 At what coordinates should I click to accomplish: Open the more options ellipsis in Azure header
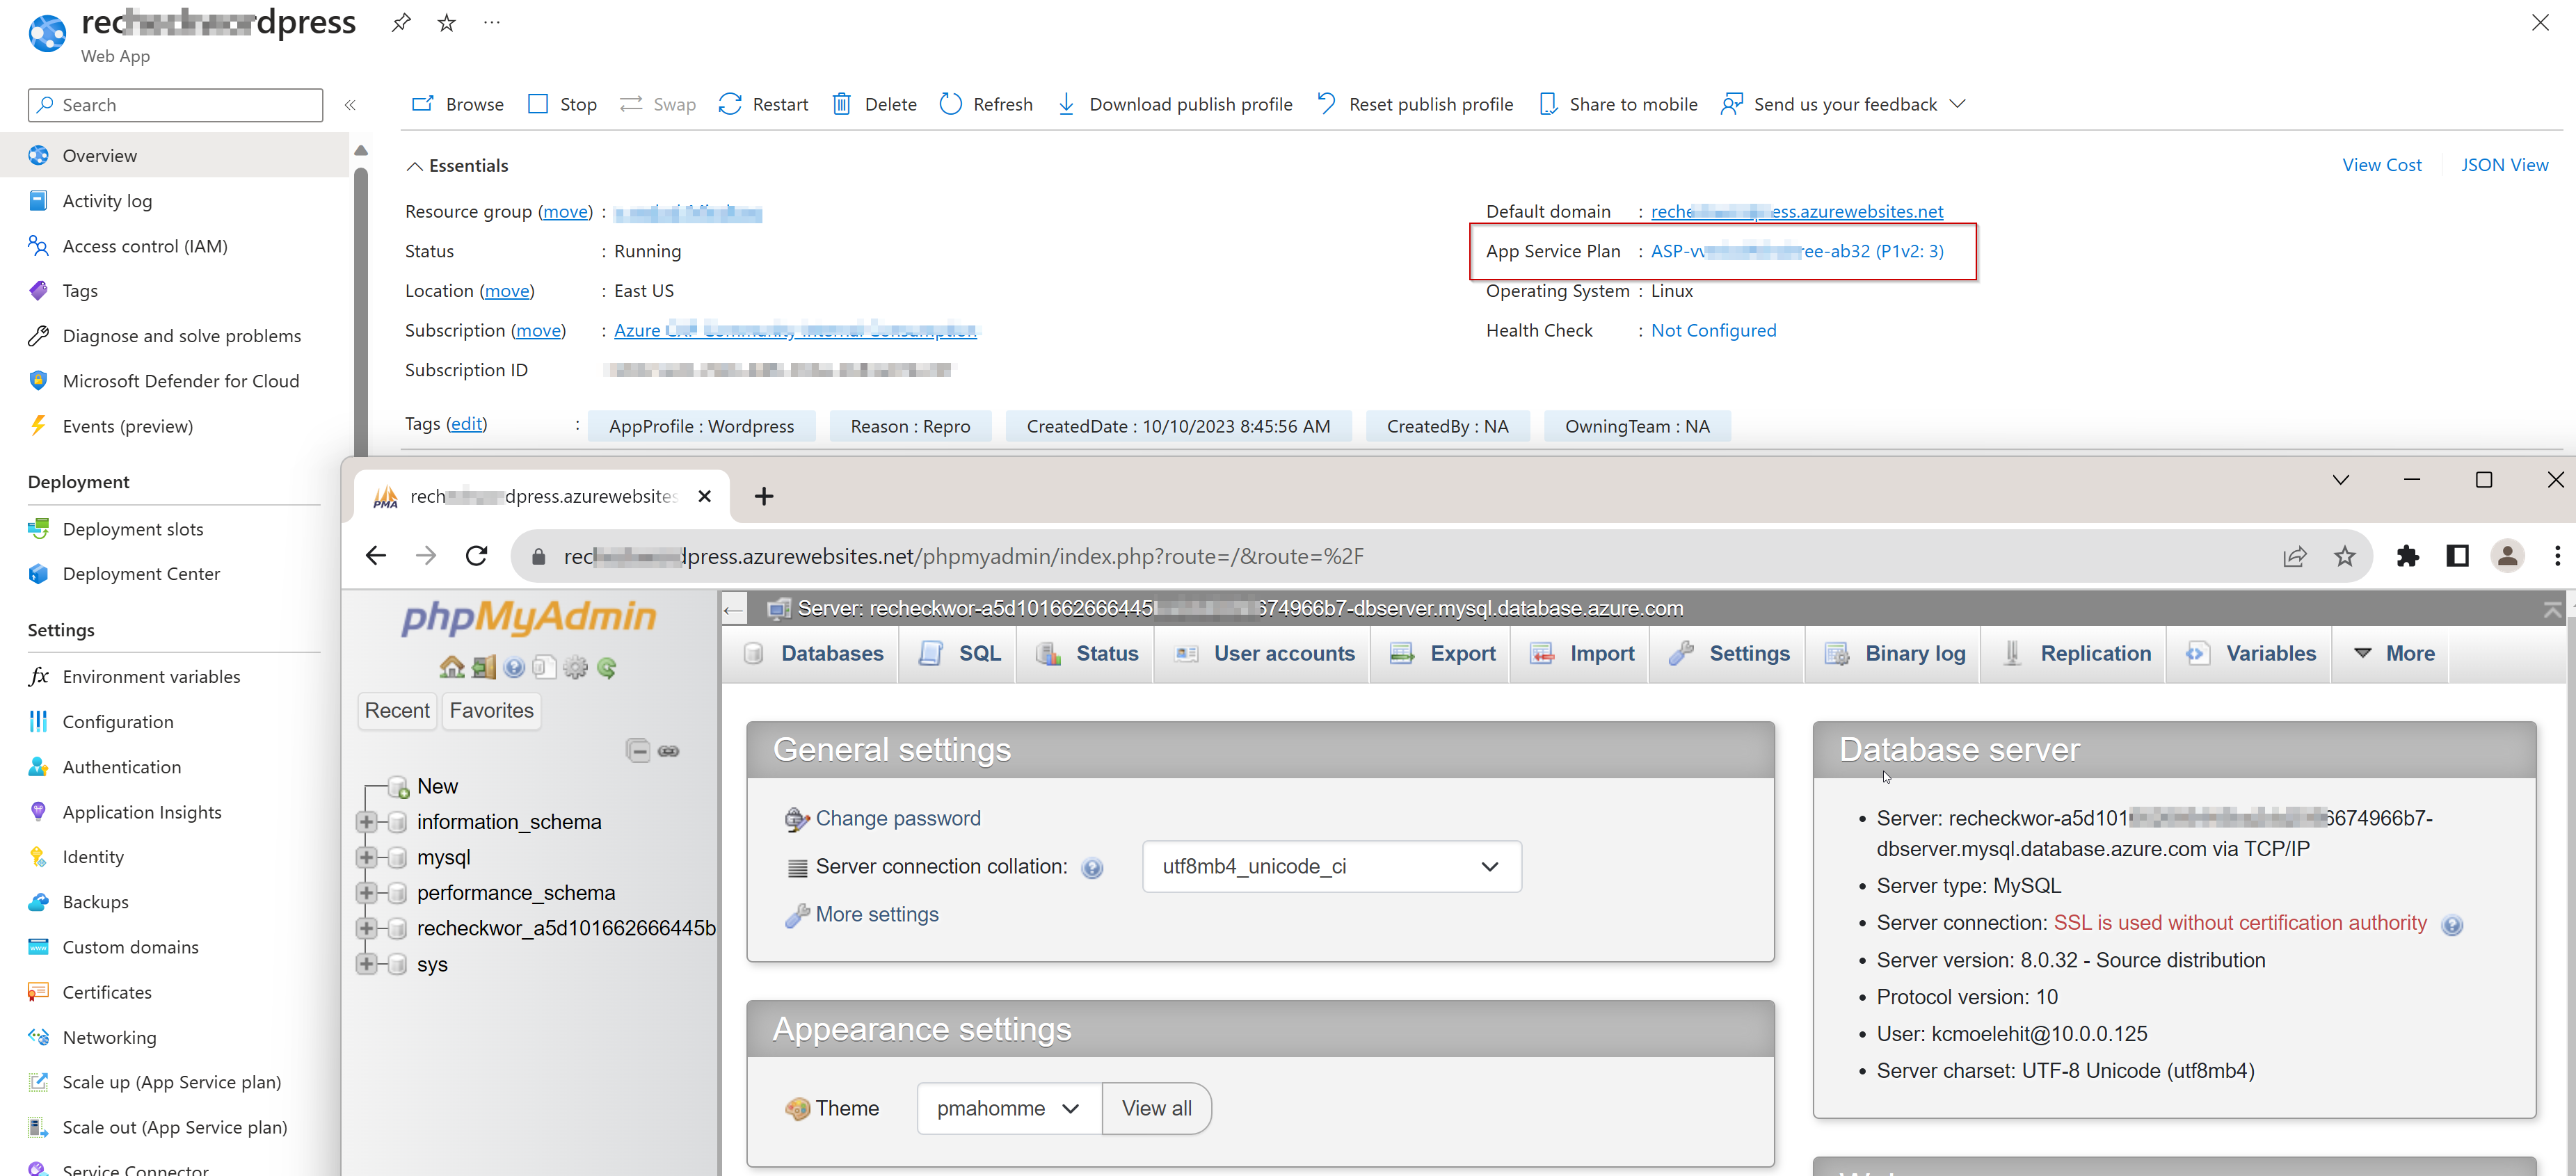click(492, 22)
